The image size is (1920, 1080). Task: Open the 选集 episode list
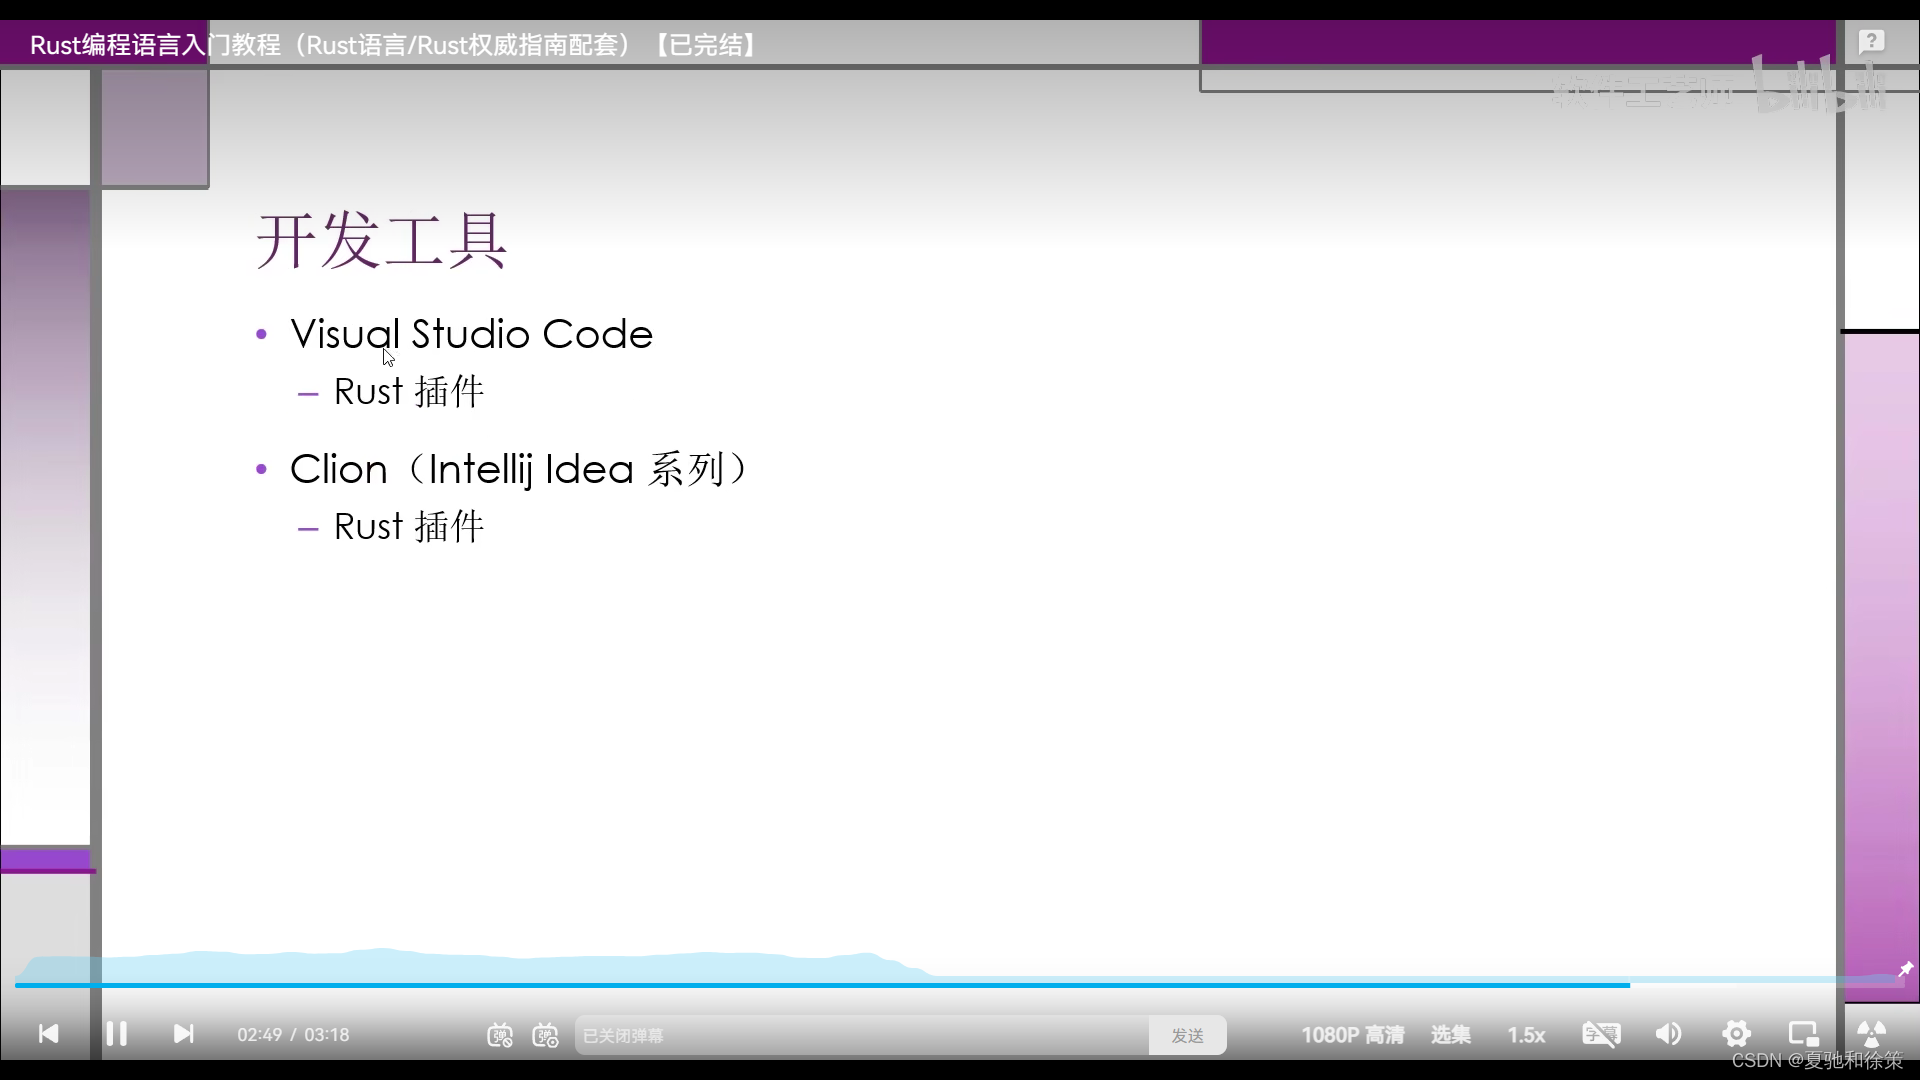[x=1450, y=1035]
